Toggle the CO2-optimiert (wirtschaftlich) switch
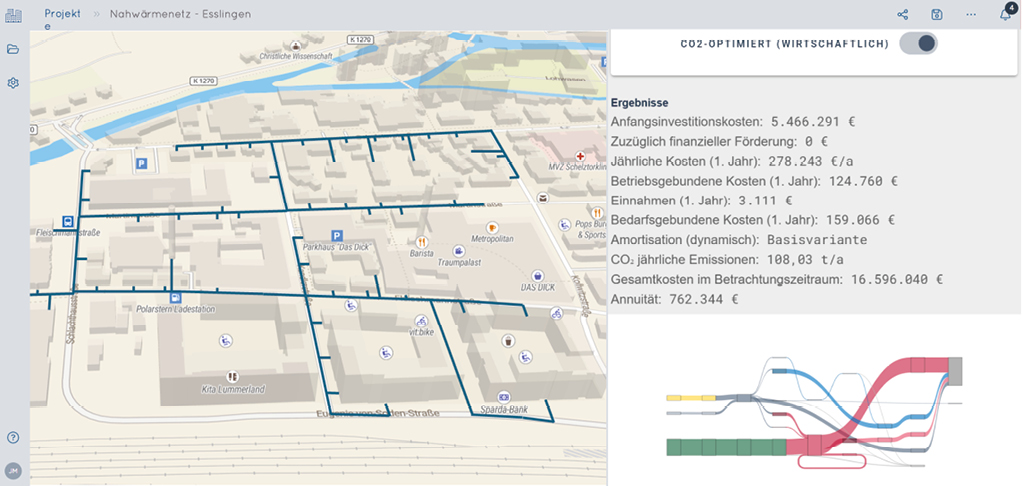This screenshot has height=486, width=1022. [x=918, y=43]
